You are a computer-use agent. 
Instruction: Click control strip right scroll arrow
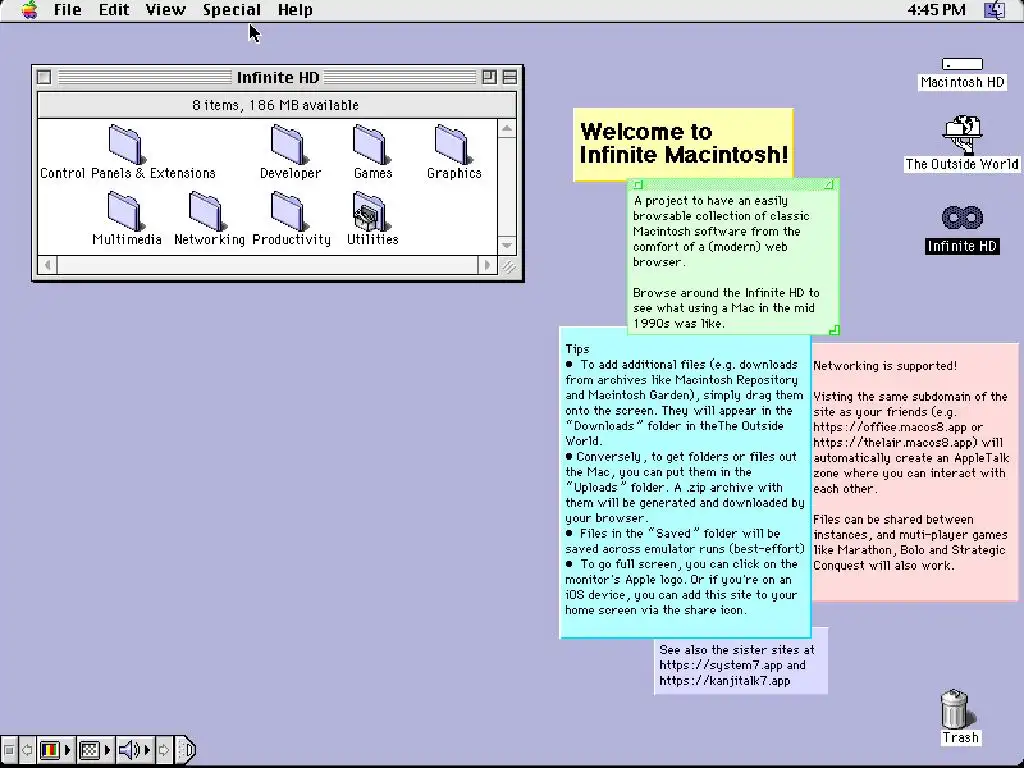[164, 750]
